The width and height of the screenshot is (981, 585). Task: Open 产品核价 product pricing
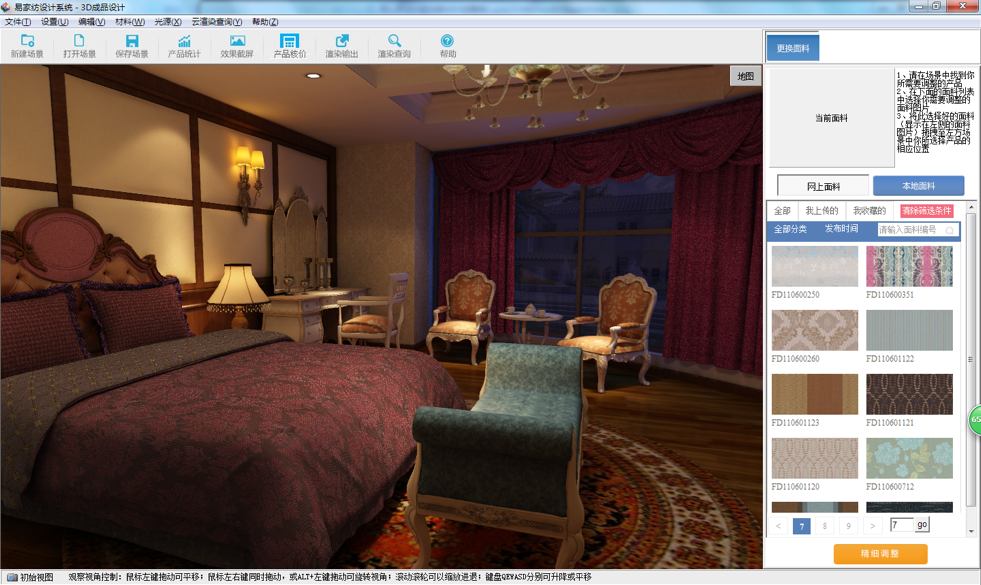pos(289,46)
